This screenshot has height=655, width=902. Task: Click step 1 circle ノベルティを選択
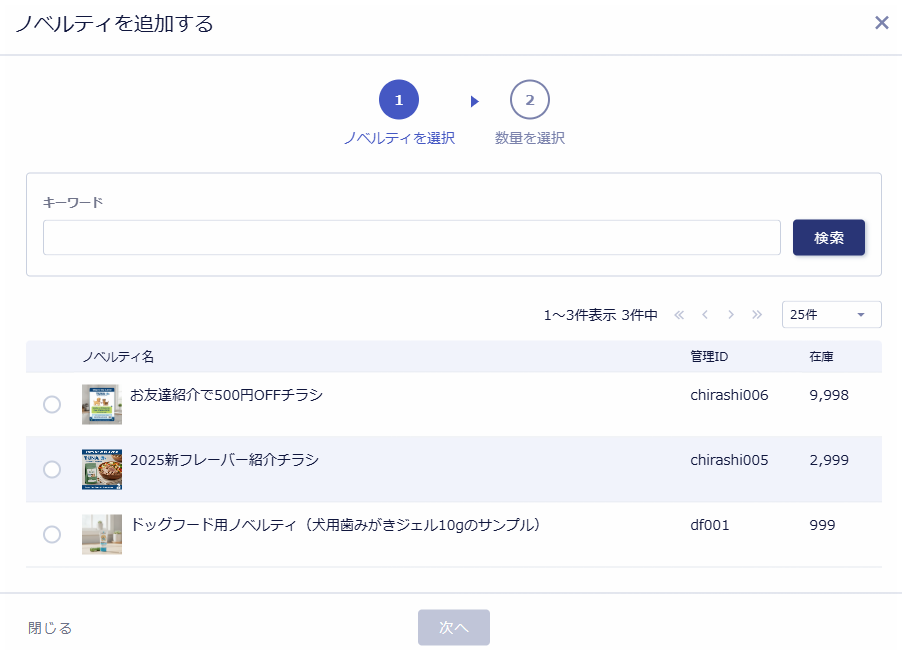(398, 100)
